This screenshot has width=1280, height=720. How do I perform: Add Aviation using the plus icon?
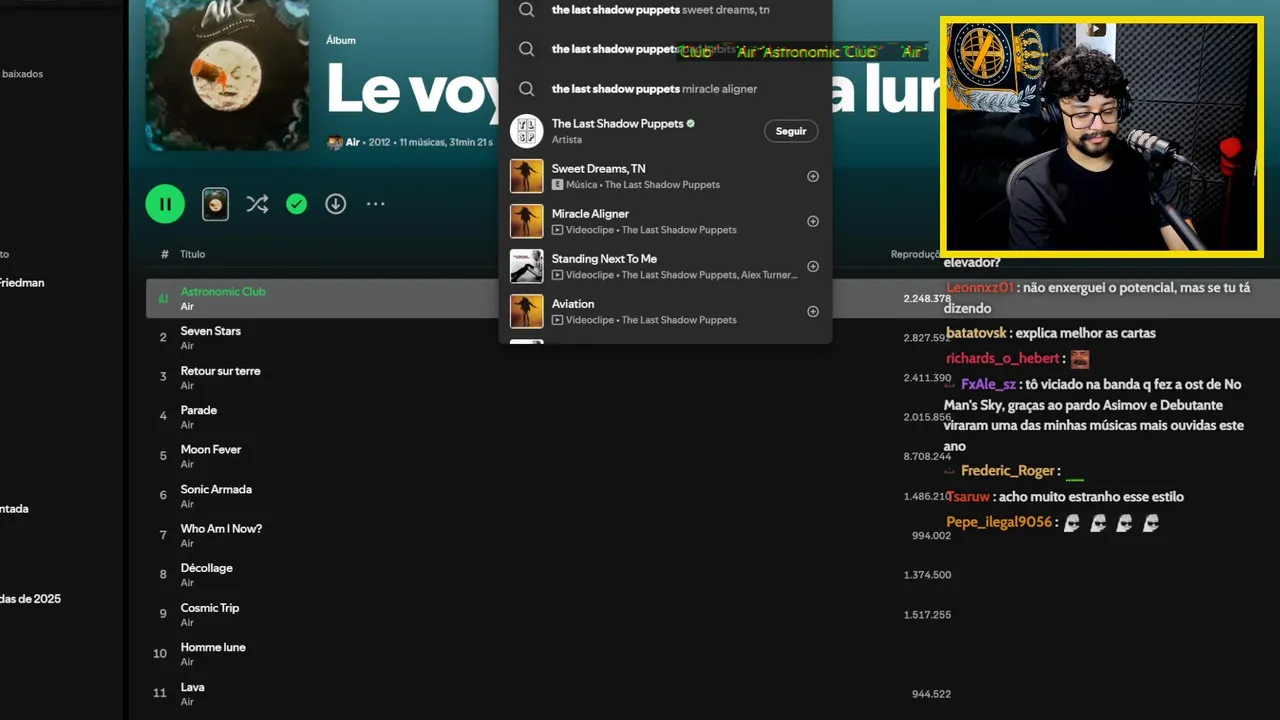click(x=813, y=311)
